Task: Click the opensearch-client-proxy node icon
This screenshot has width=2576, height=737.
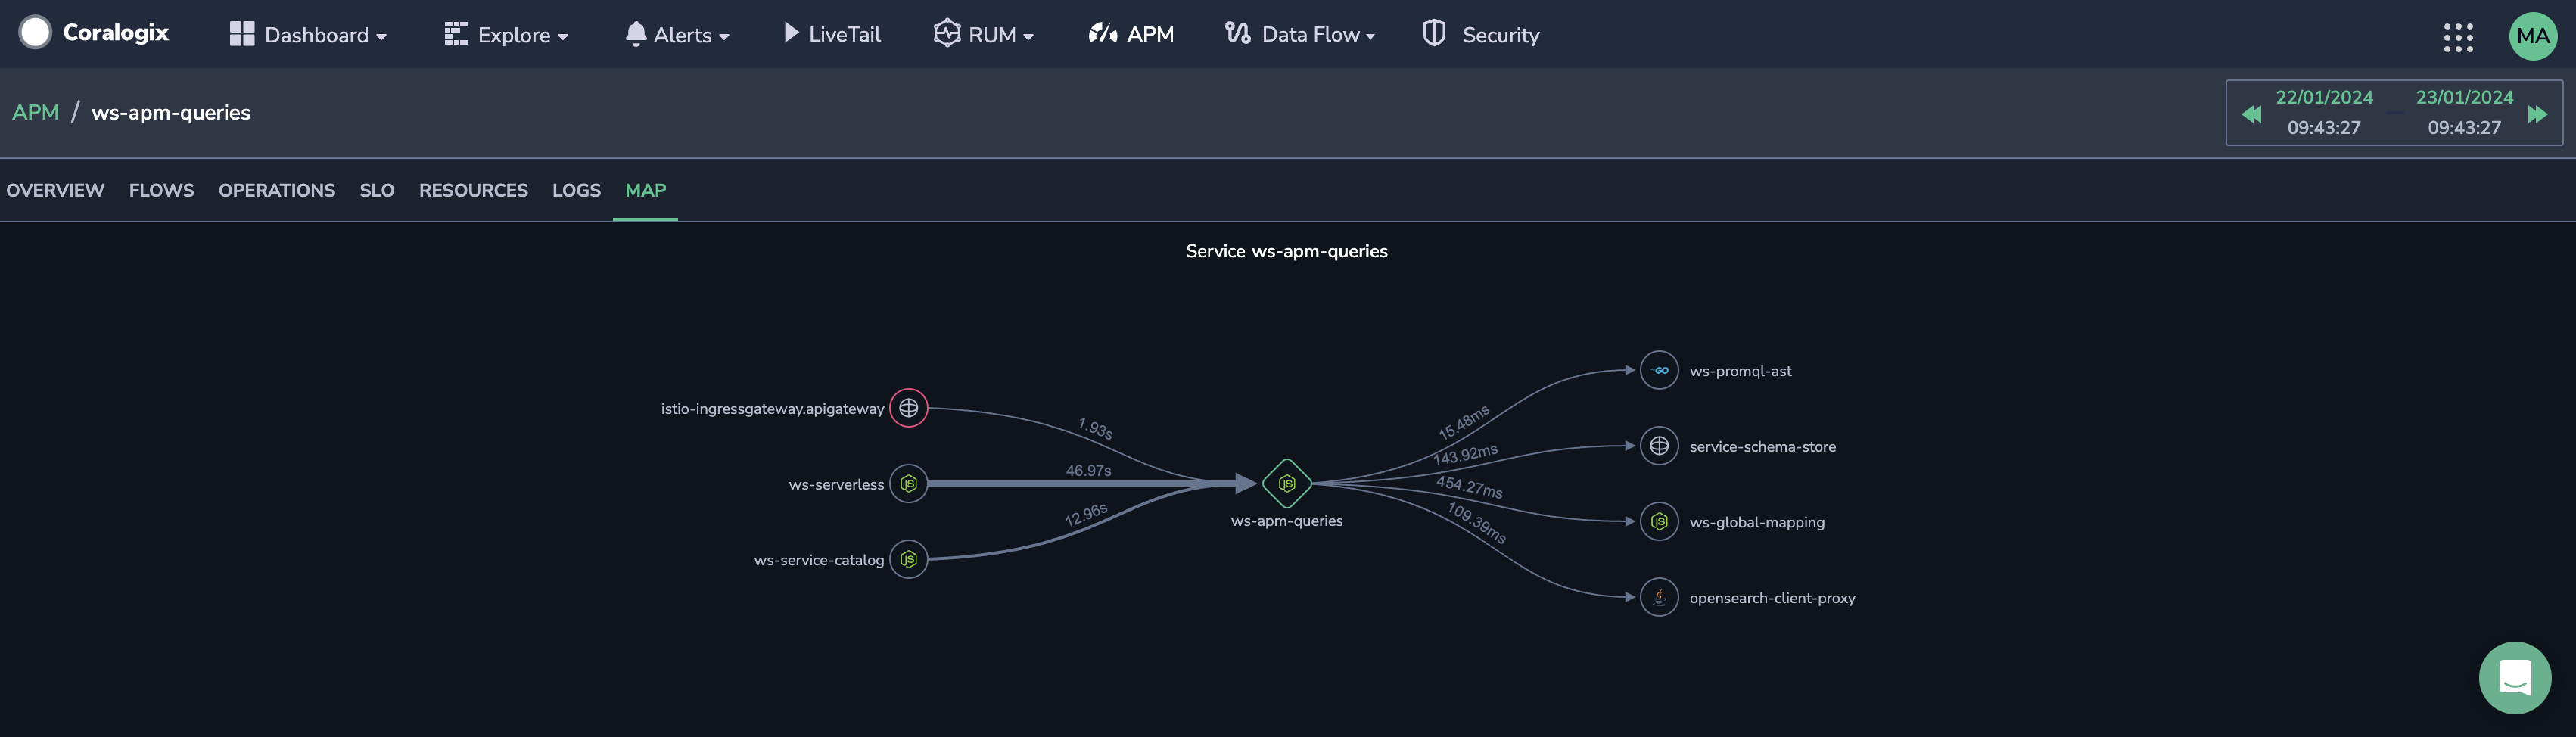Action: coord(1659,597)
